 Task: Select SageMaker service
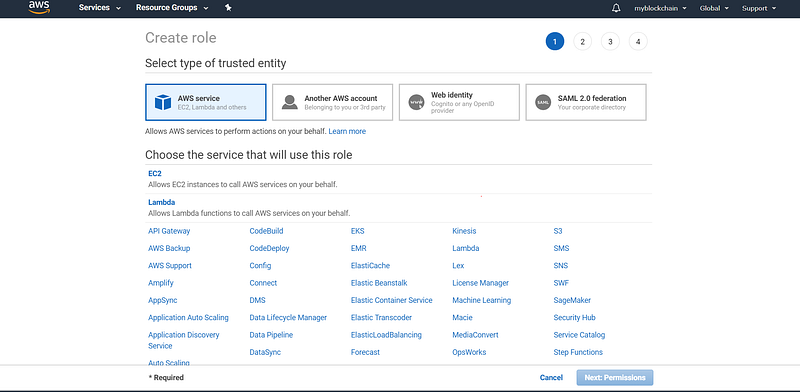tap(572, 300)
